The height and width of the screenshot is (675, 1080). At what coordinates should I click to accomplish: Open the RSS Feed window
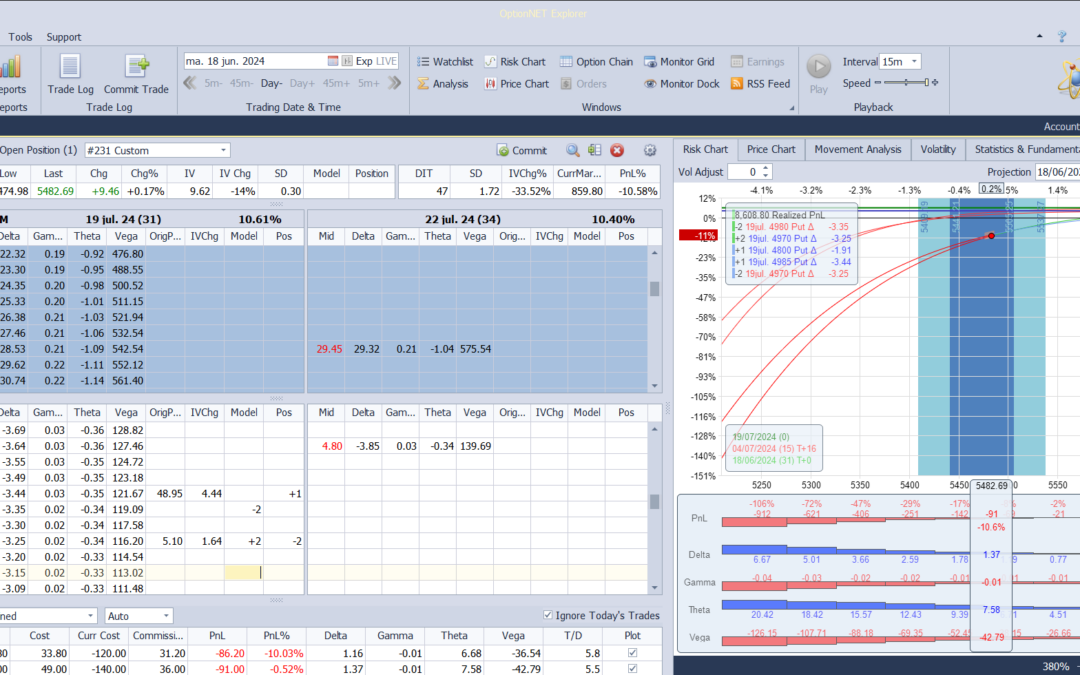click(x=760, y=83)
